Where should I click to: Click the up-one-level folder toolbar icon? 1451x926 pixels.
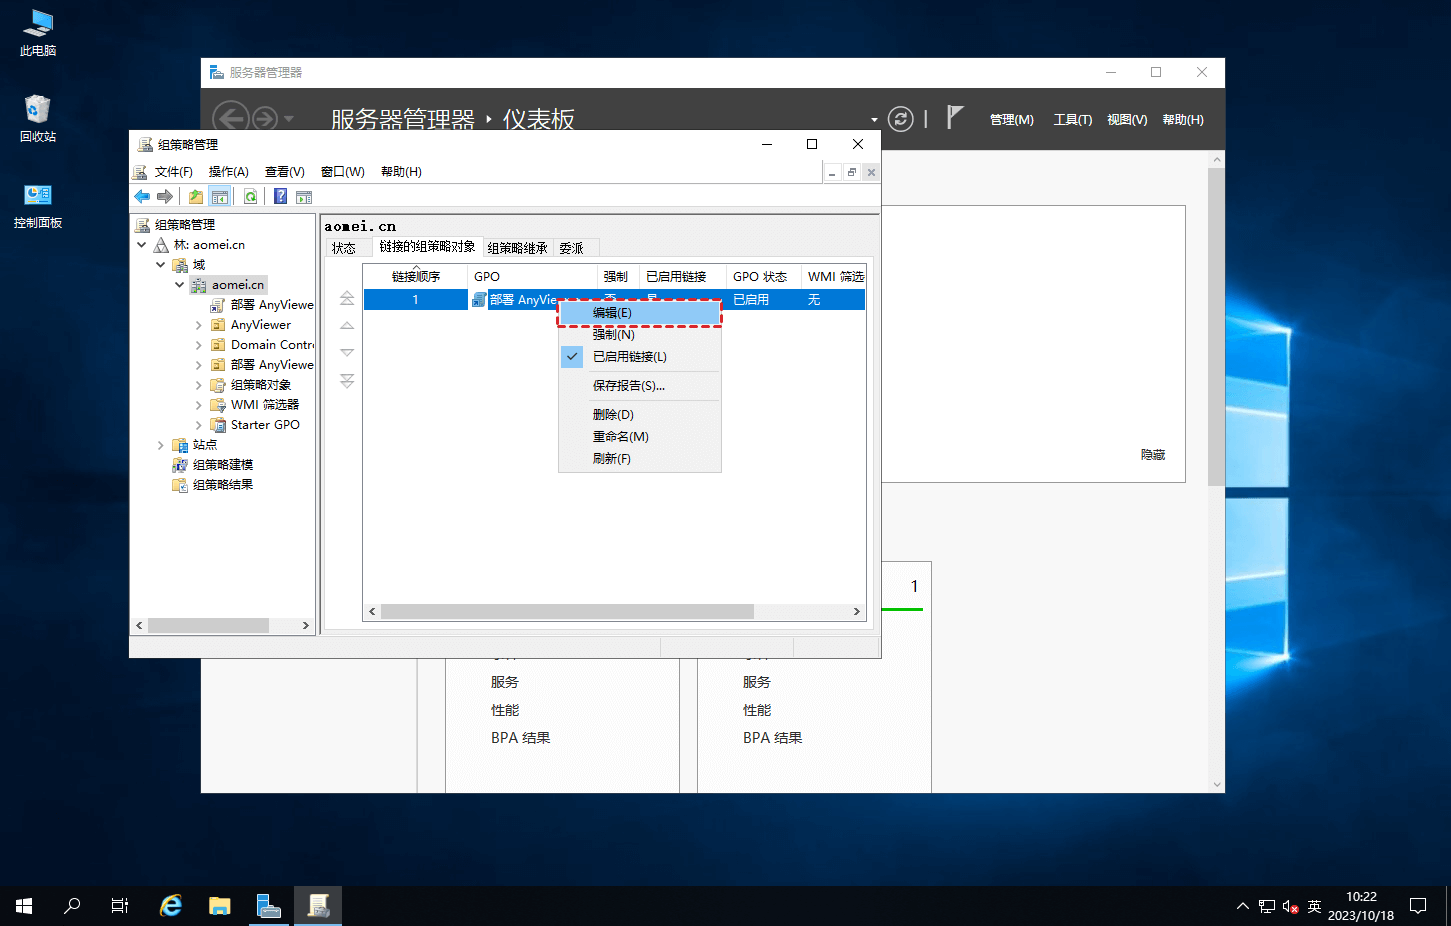click(196, 197)
